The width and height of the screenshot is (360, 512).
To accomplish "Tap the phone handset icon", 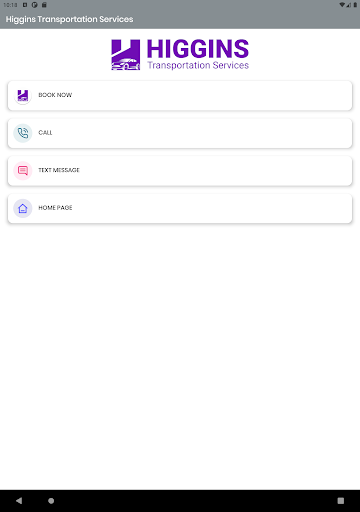I will [x=23, y=133].
